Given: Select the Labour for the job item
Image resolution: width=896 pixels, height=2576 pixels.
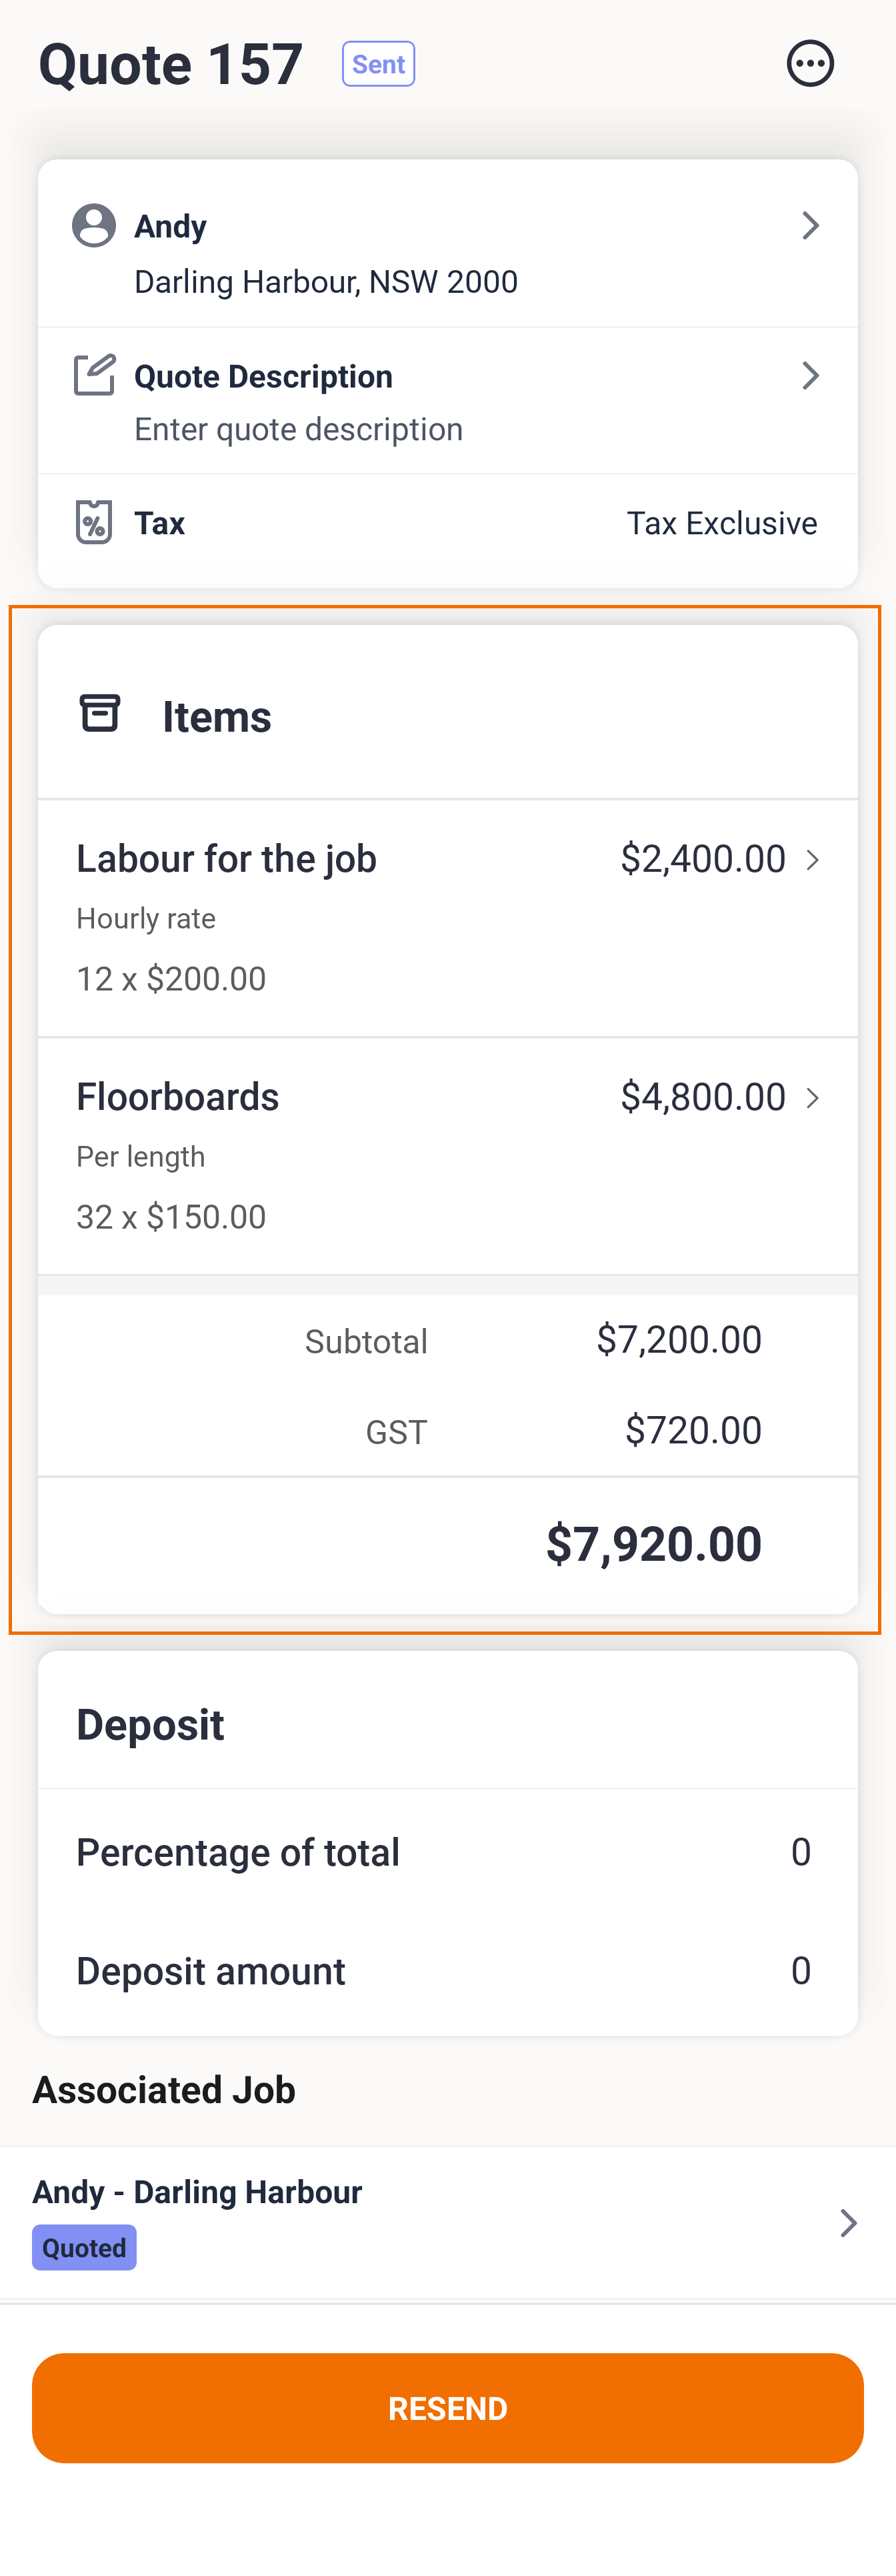Looking at the screenshot, I should click(x=227, y=859).
